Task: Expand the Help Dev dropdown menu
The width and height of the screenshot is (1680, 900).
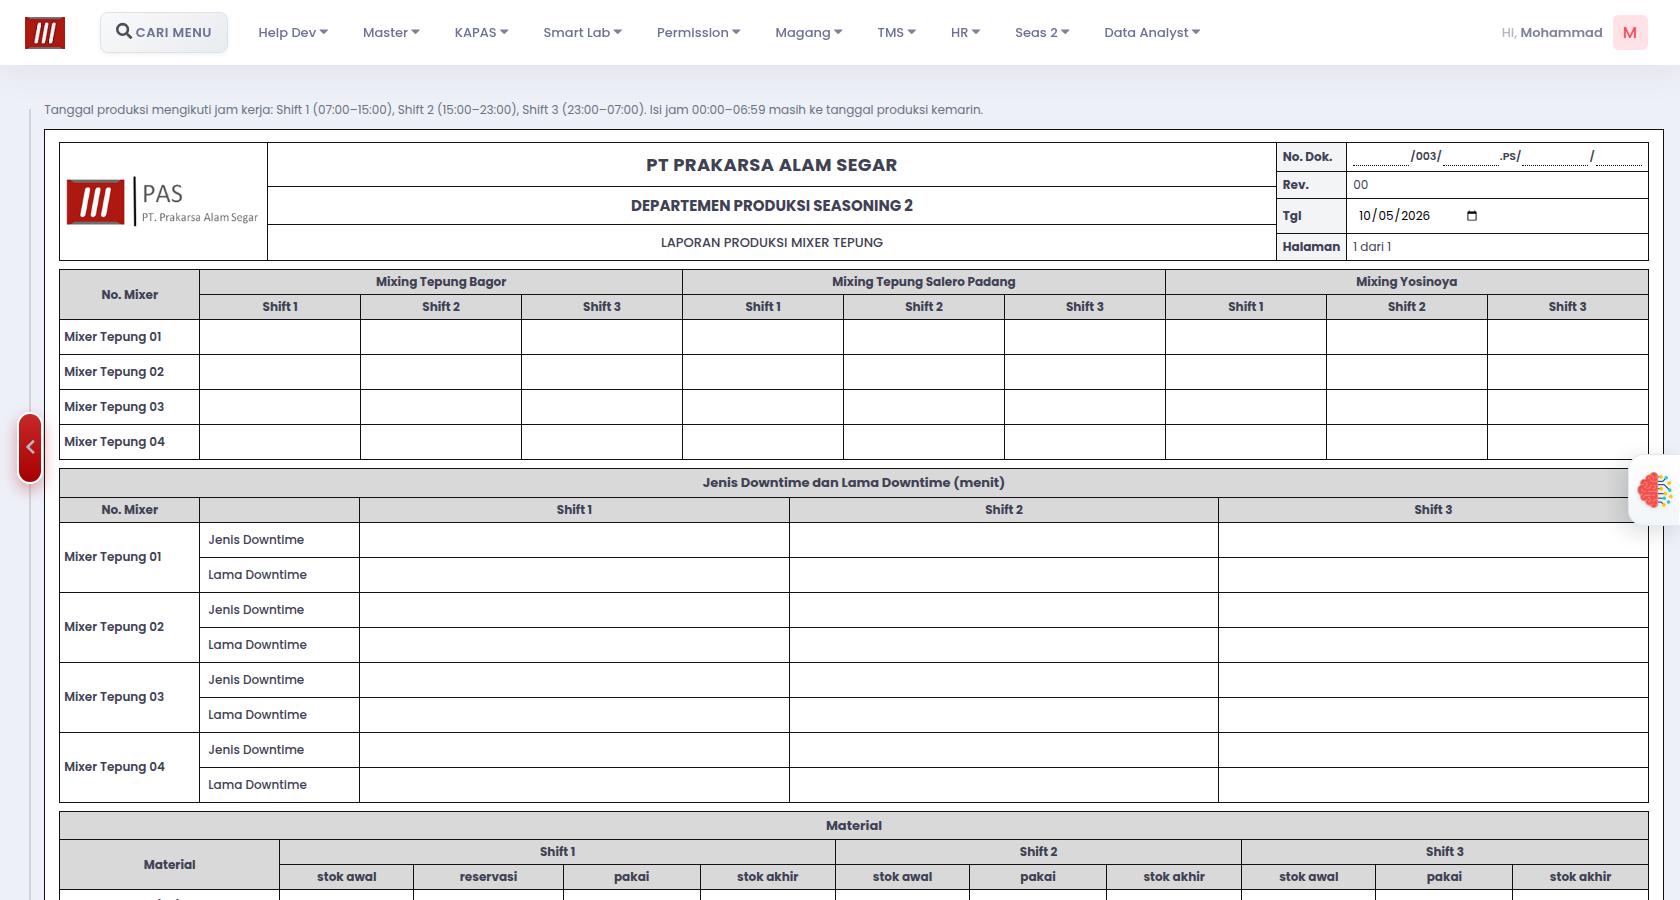Action: click(x=293, y=32)
